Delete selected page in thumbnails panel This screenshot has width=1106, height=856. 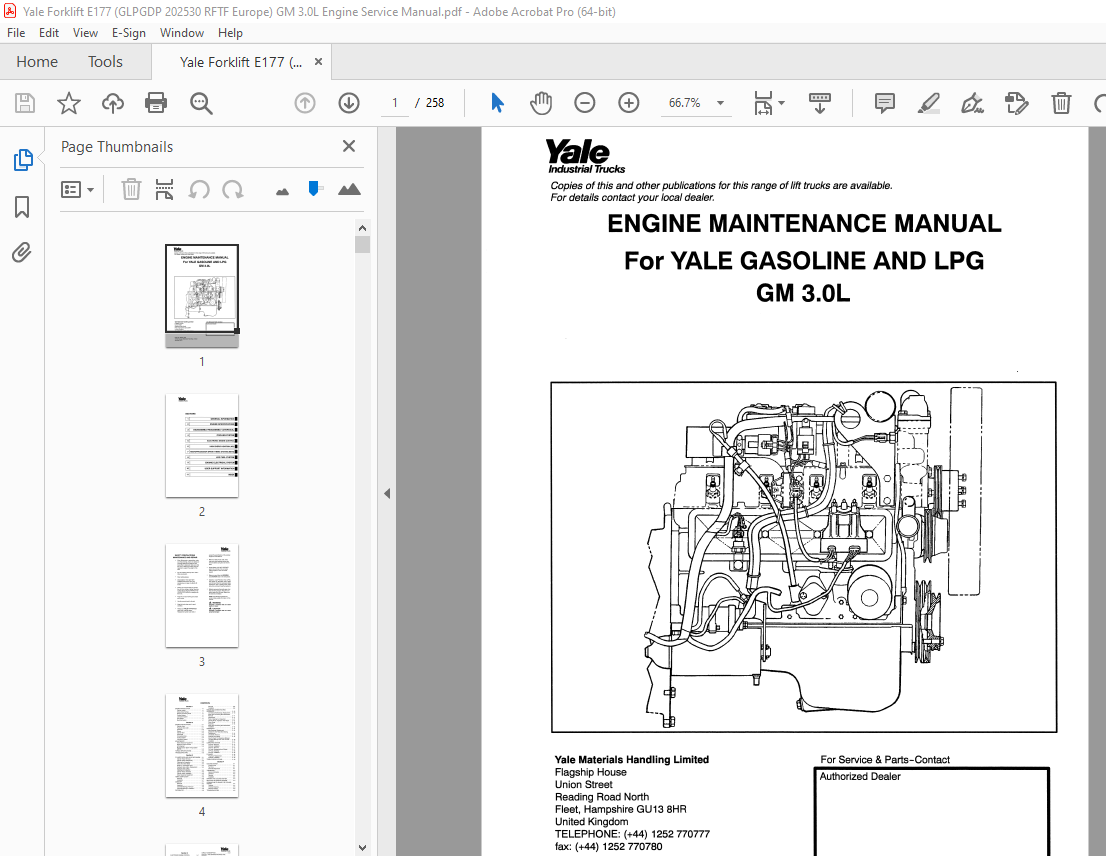point(131,190)
